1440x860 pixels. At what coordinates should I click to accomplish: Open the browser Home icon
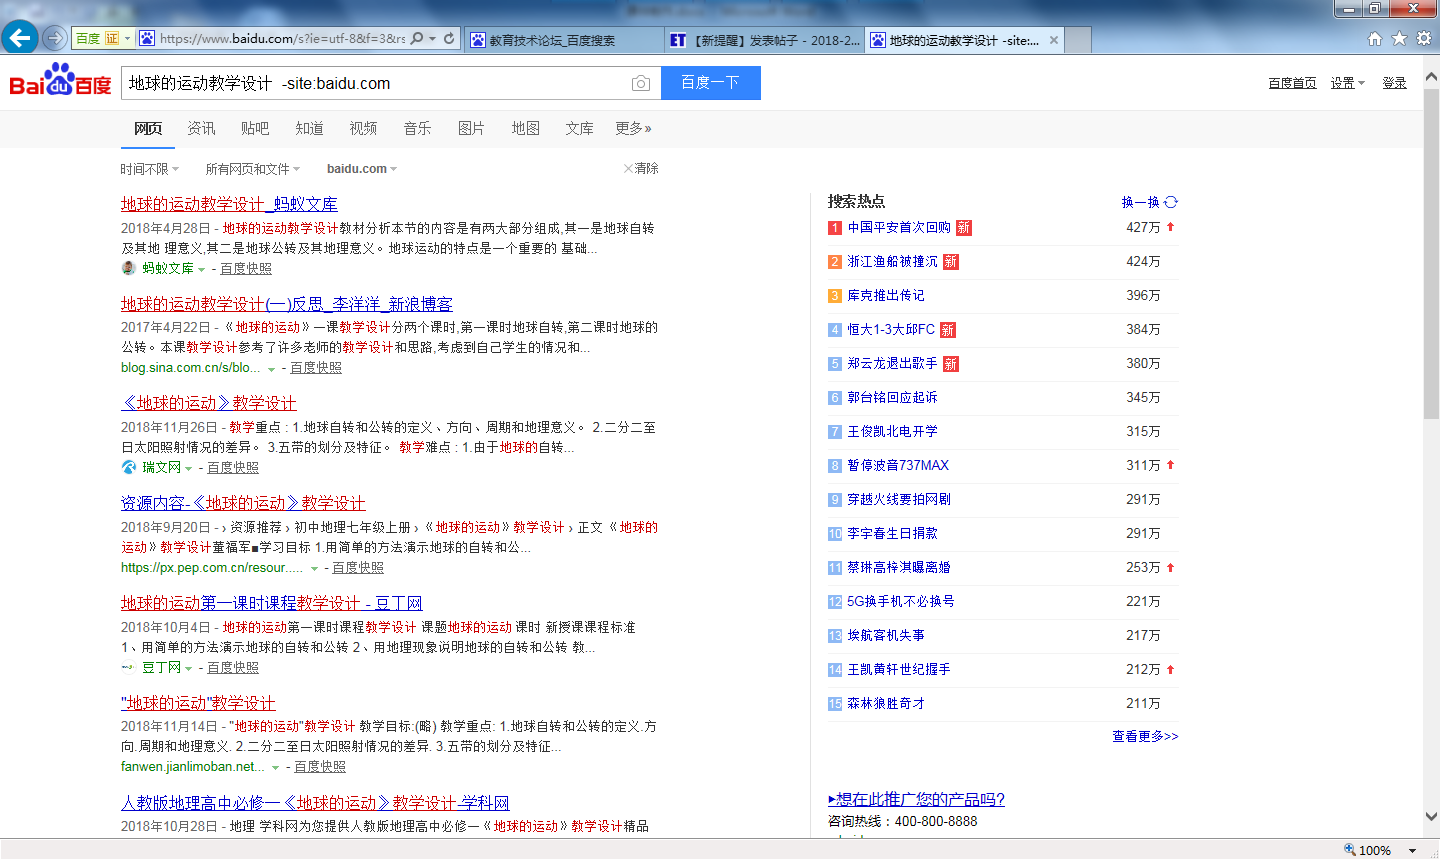click(x=1375, y=38)
